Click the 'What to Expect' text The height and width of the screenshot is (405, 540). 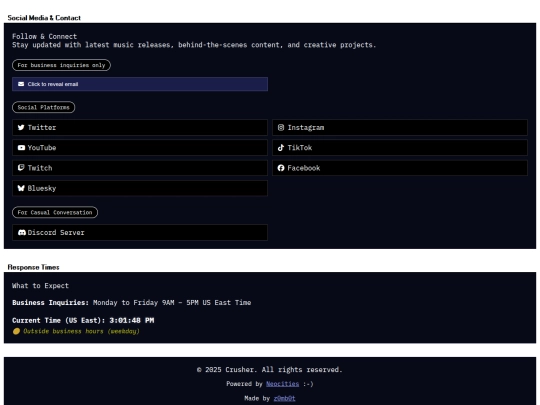click(x=40, y=286)
